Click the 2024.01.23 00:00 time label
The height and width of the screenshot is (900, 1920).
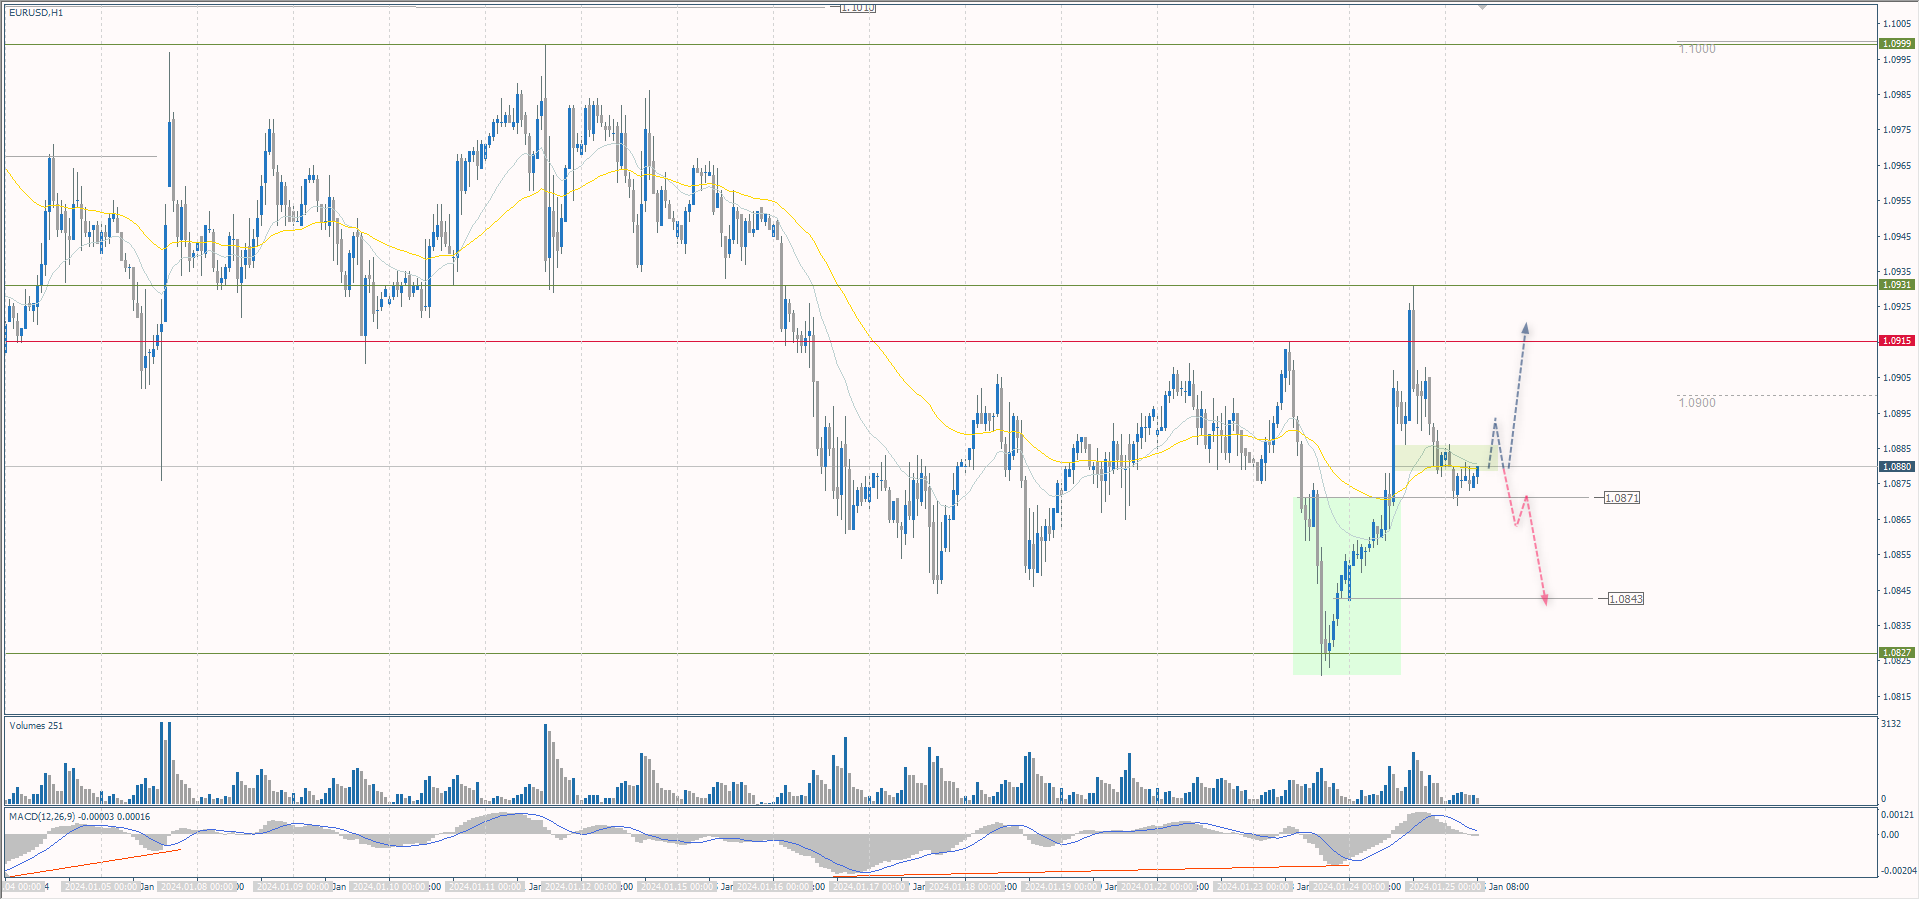[1253, 887]
